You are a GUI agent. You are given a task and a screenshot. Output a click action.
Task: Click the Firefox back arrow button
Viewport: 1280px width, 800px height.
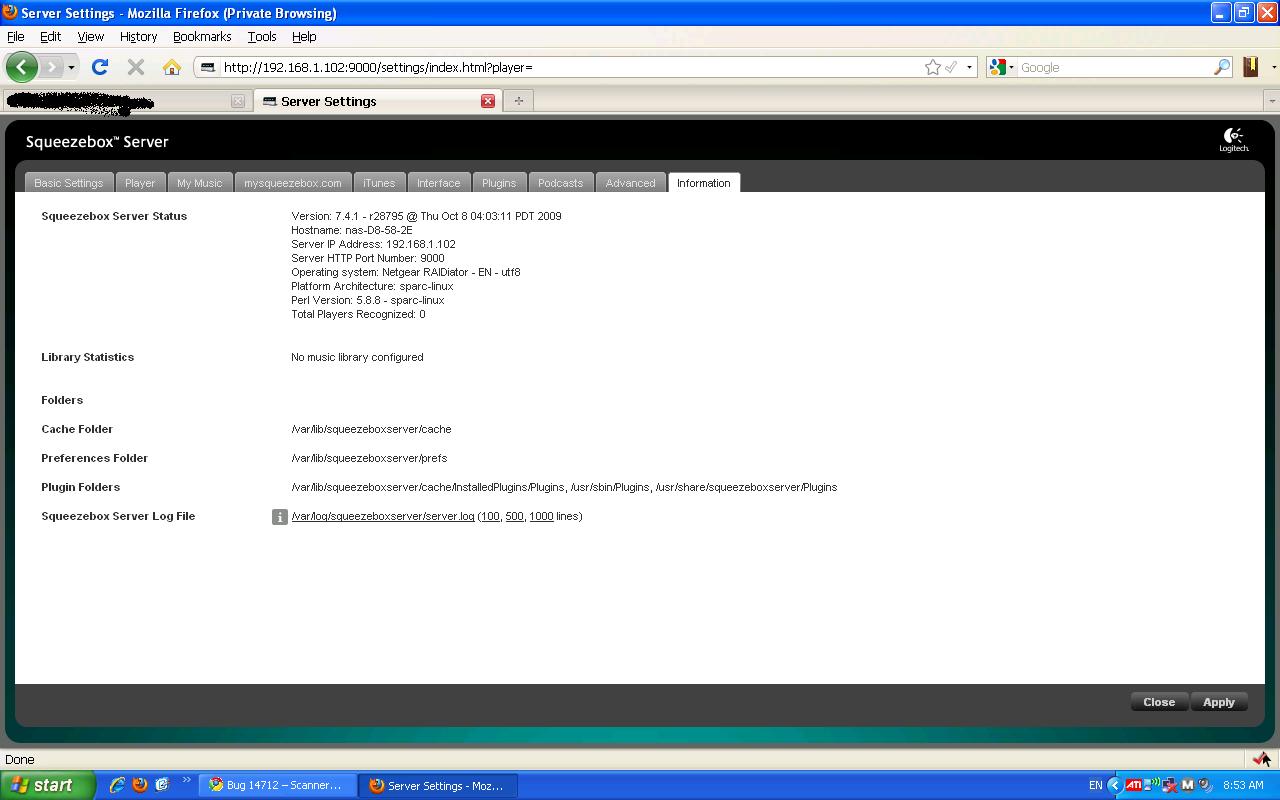coord(21,67)
